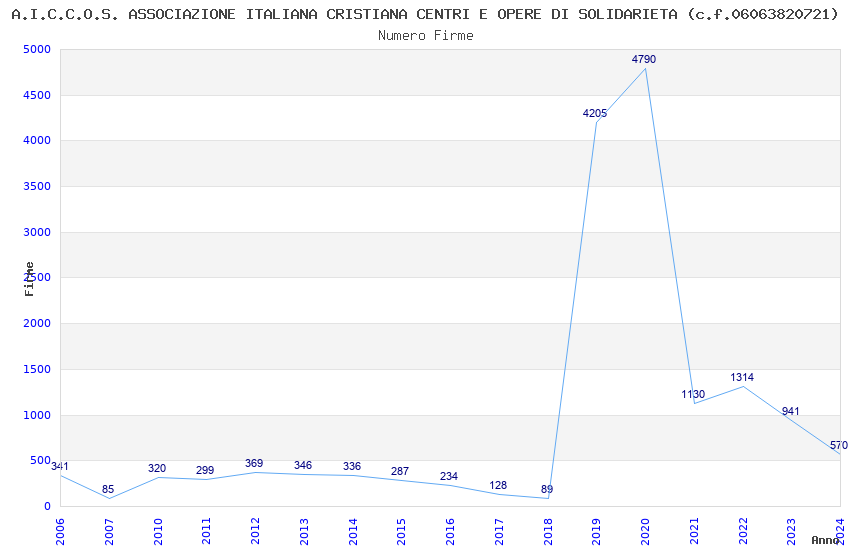Select the 3500 y-axis value
This screenshot has width=850, height=550.
click(37, 186)
